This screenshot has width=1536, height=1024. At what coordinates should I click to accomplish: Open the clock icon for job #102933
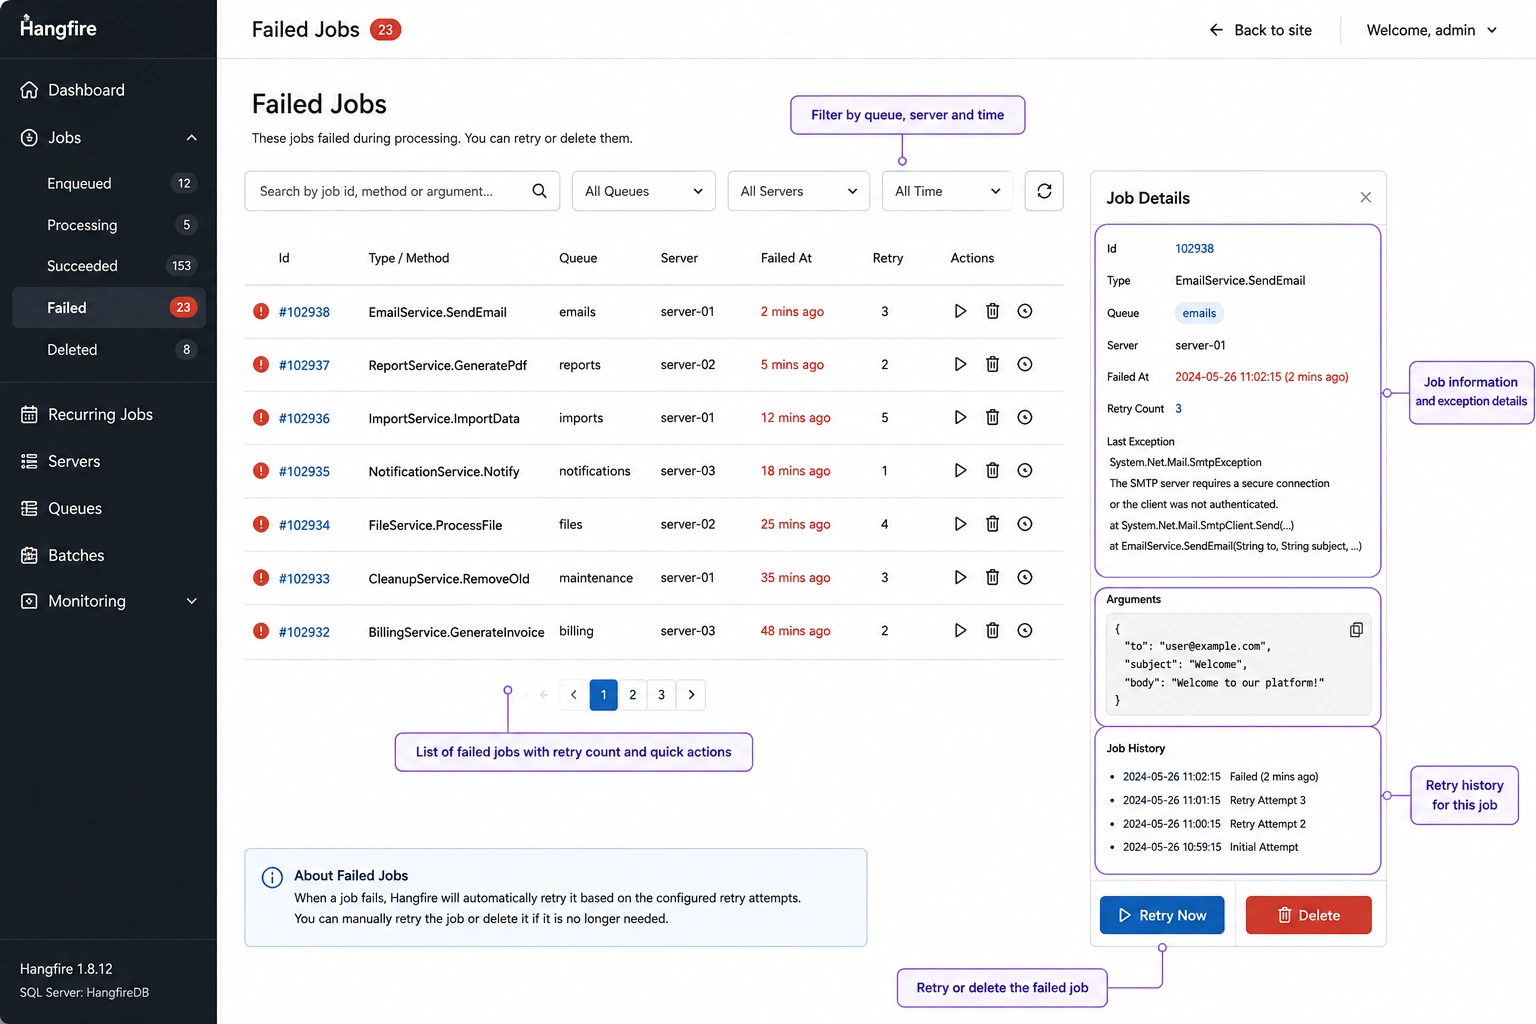(x=1025, y=577)
